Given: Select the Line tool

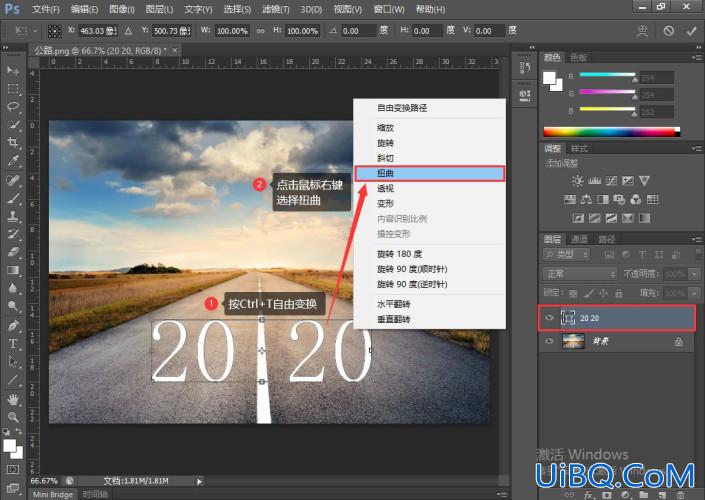Looking at the screenshot, I should (x=13, y=380).
